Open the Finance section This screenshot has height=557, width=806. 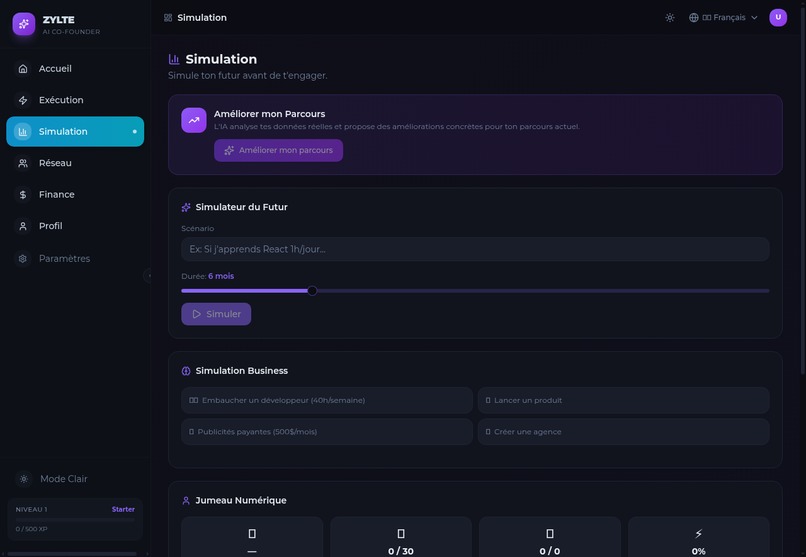(75, 194)
